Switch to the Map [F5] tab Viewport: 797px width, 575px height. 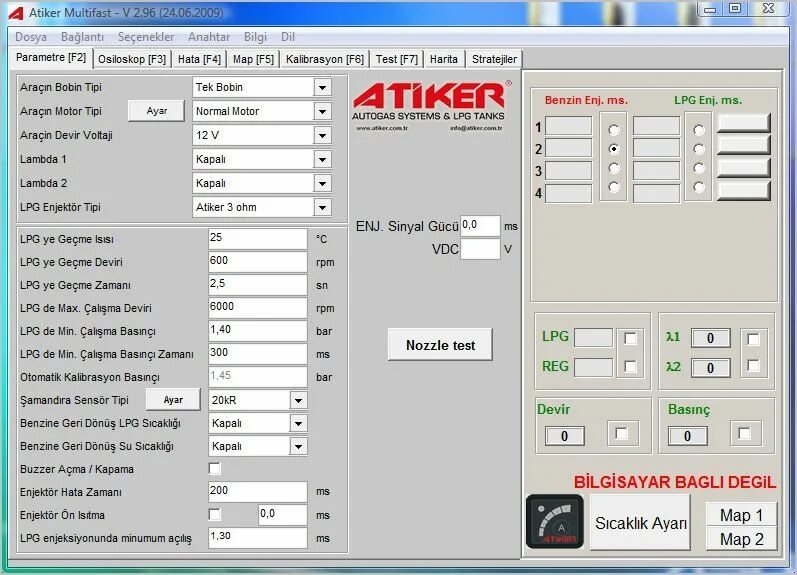point(253,59)
